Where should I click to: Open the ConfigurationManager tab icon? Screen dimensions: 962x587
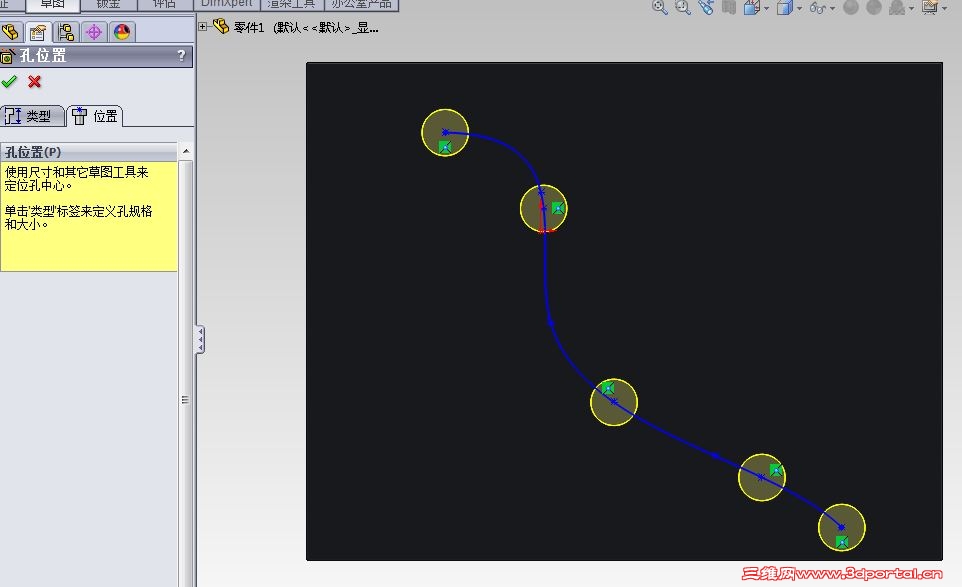(66, 32)
